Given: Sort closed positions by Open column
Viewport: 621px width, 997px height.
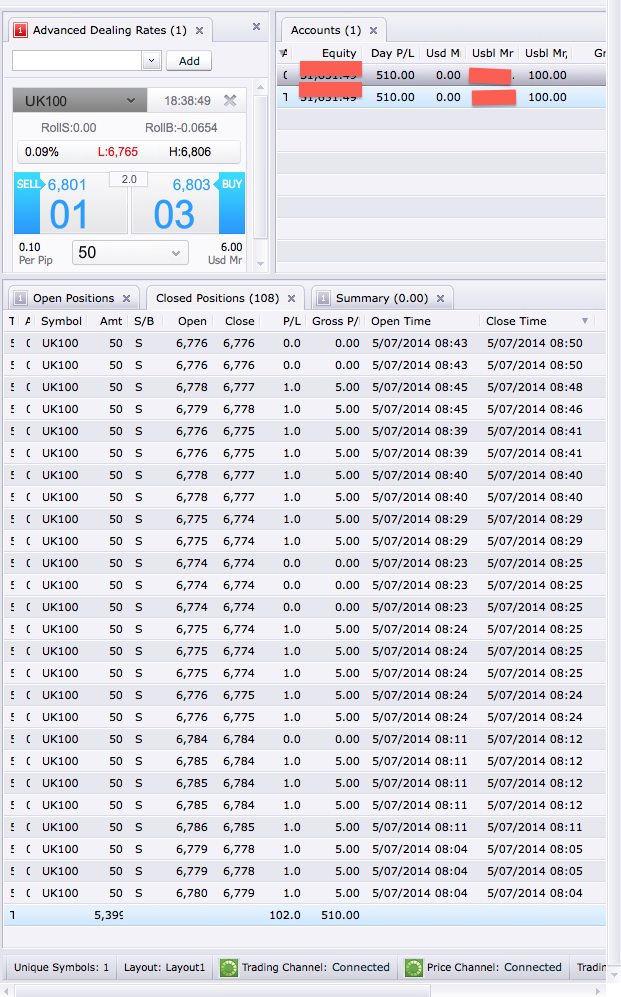Looking at the screenshot, I should pyautogui.click(x=192, y=321).
